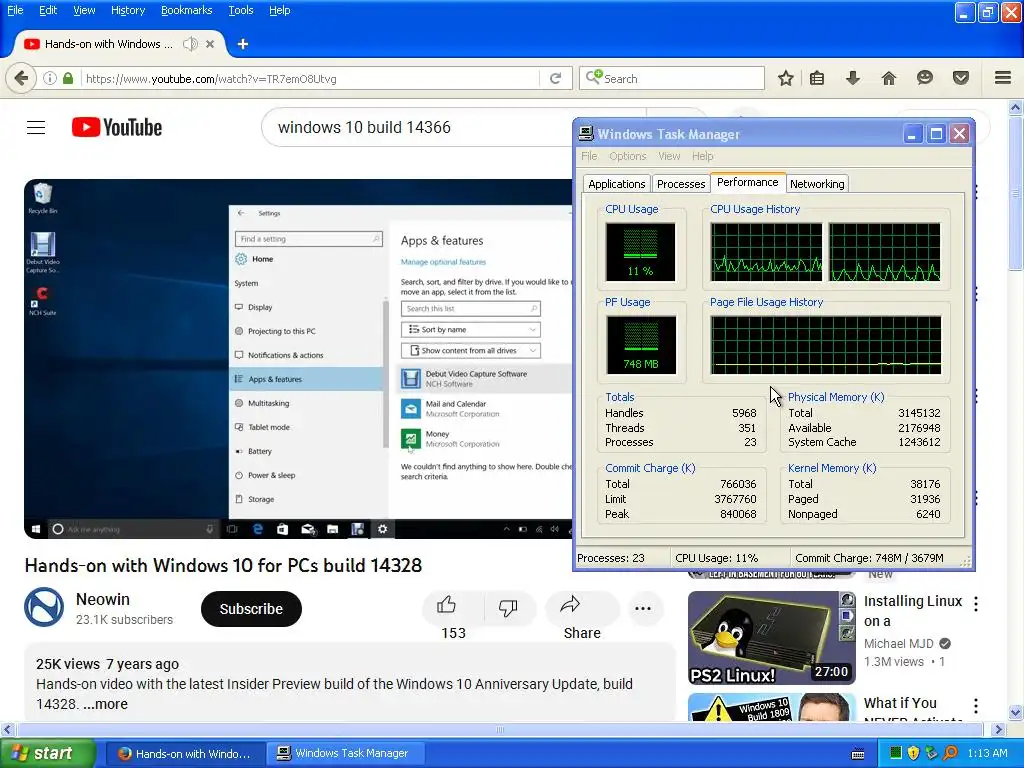Click the vertical scrollbar down arrow
Image resolution: width=1024 pixels, height=768 pixels.
click(1016, 712)
